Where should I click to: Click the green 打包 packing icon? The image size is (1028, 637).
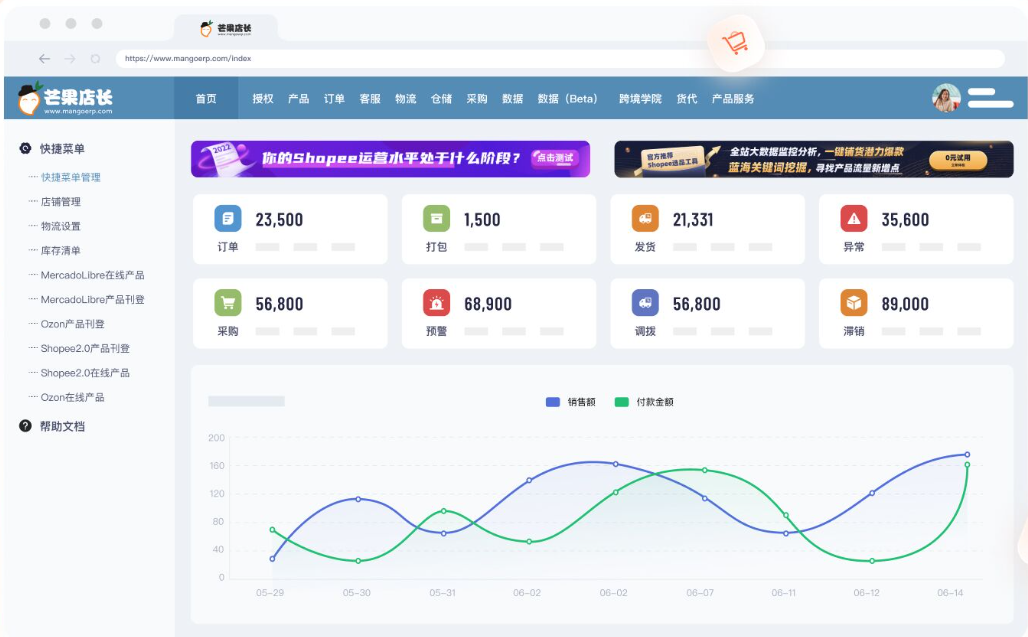coord(436,218)
